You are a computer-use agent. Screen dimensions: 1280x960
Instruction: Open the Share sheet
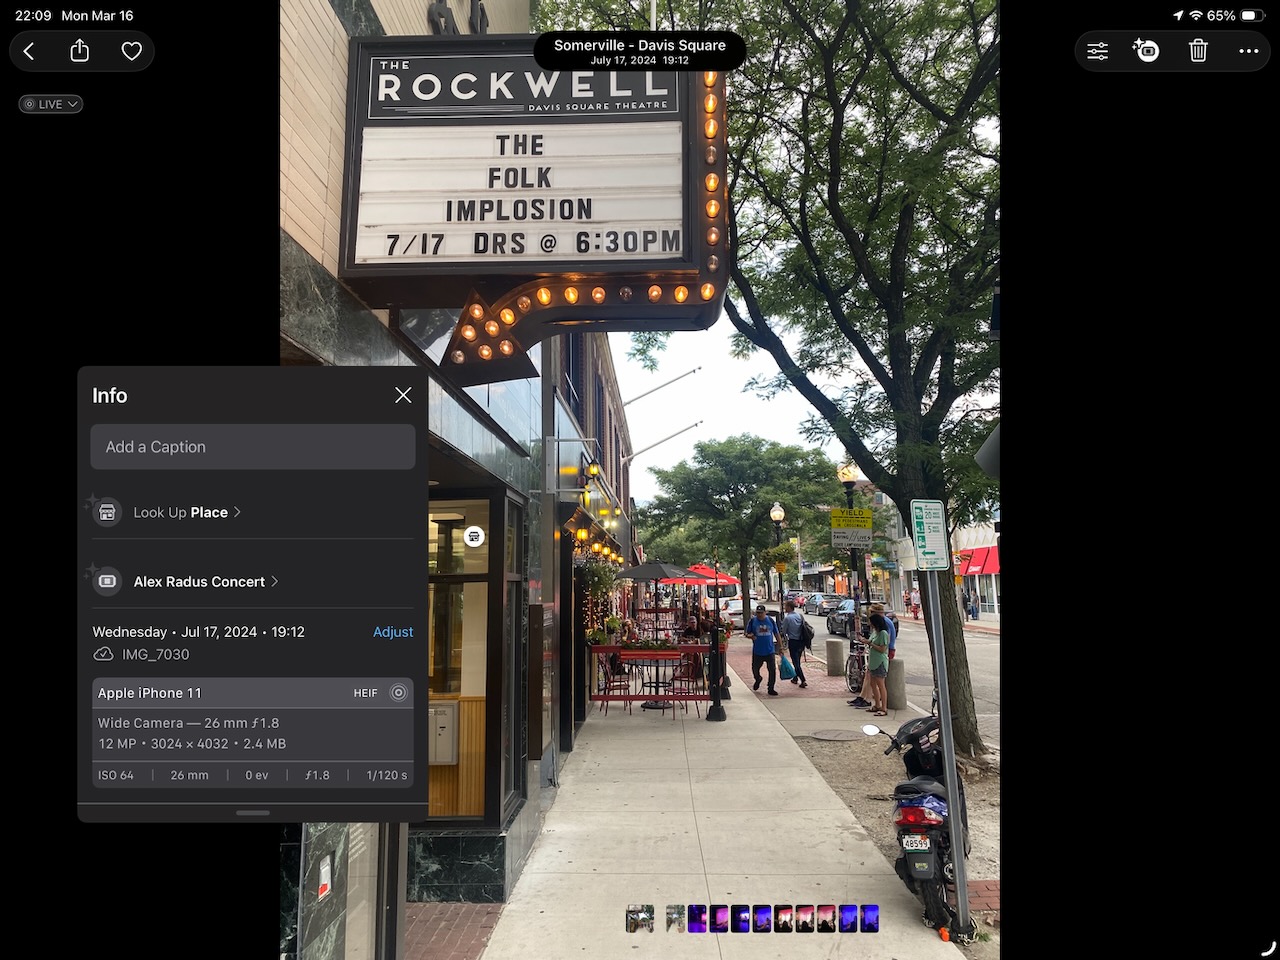(x=80, y=50)
